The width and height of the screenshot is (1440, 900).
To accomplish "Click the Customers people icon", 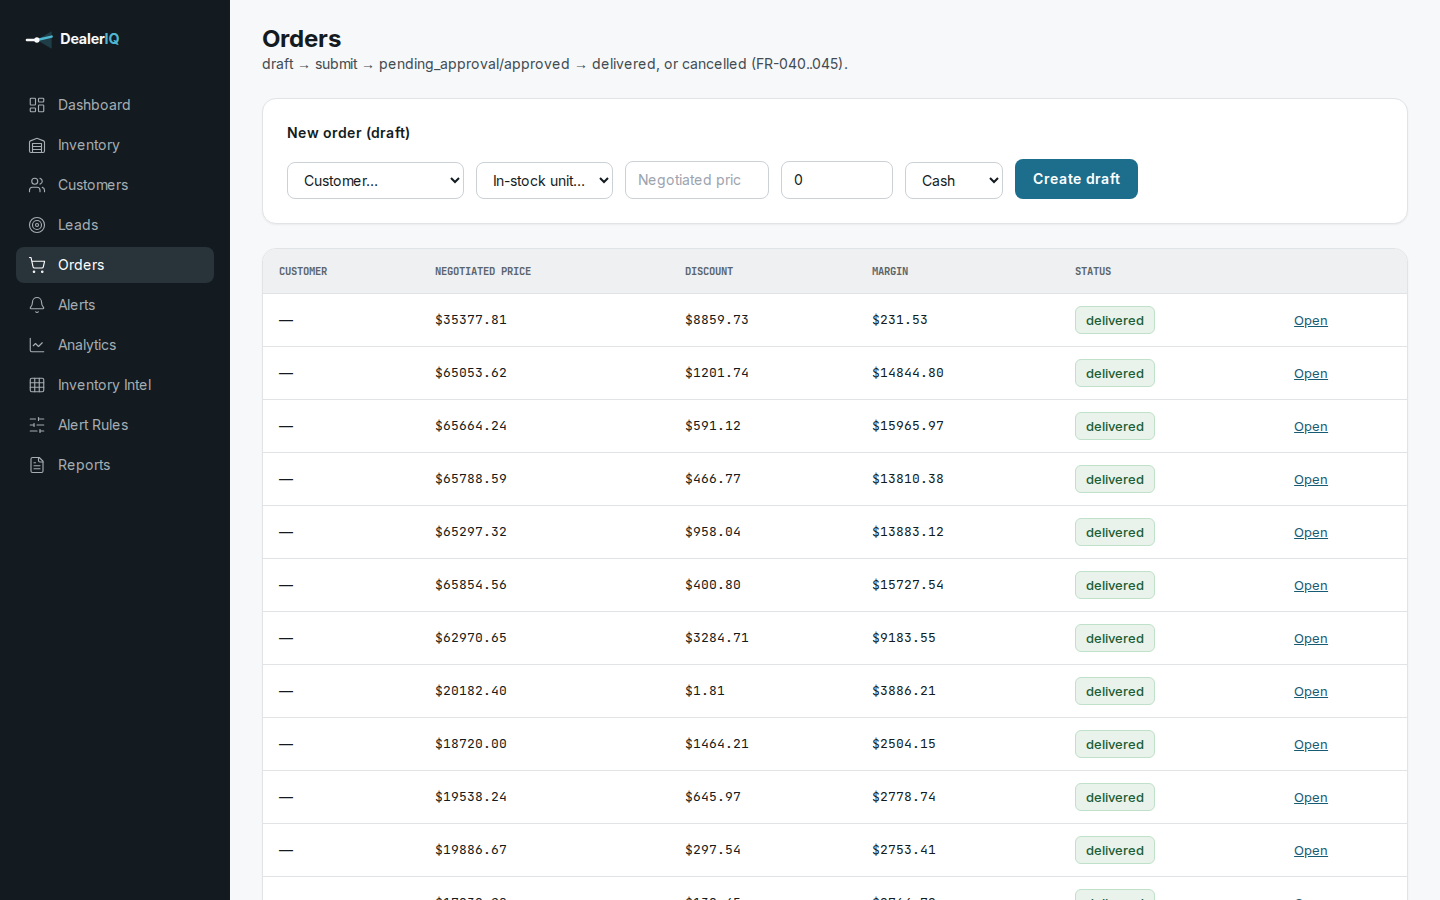I will (37, 185).
